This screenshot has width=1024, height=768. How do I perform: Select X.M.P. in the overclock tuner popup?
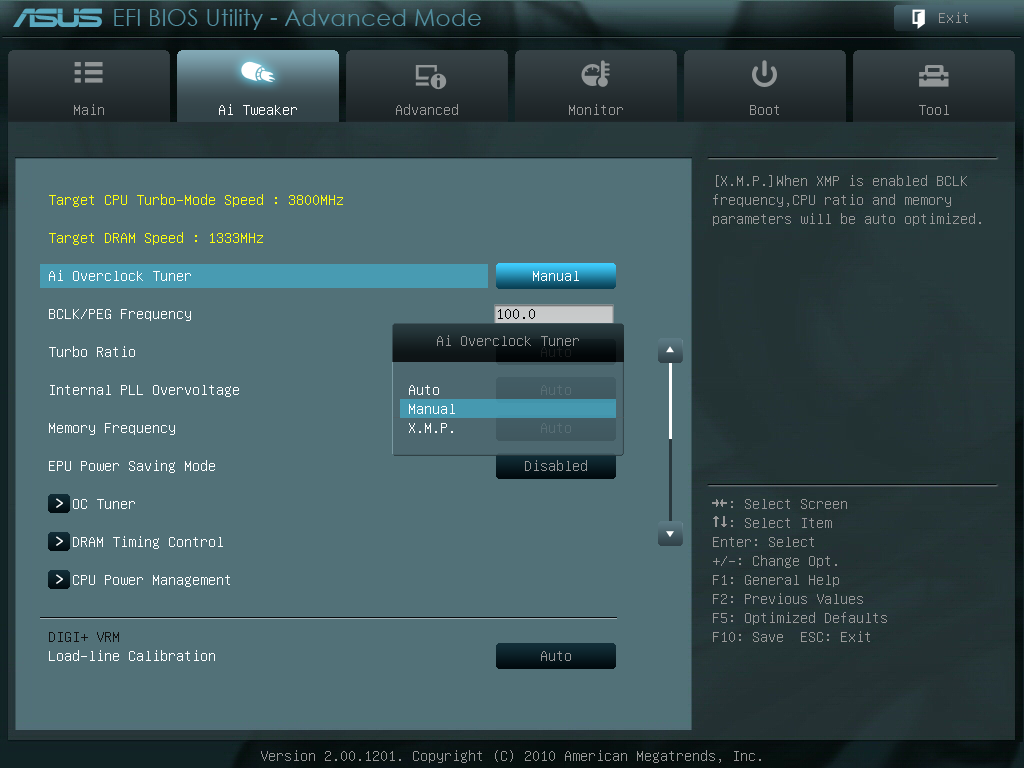pos(507,428)
